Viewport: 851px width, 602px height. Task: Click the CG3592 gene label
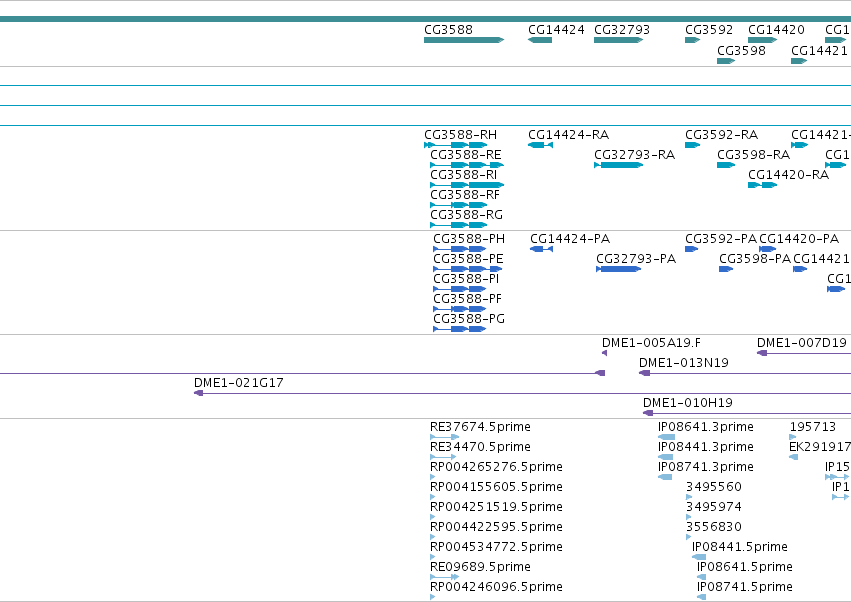709,30
